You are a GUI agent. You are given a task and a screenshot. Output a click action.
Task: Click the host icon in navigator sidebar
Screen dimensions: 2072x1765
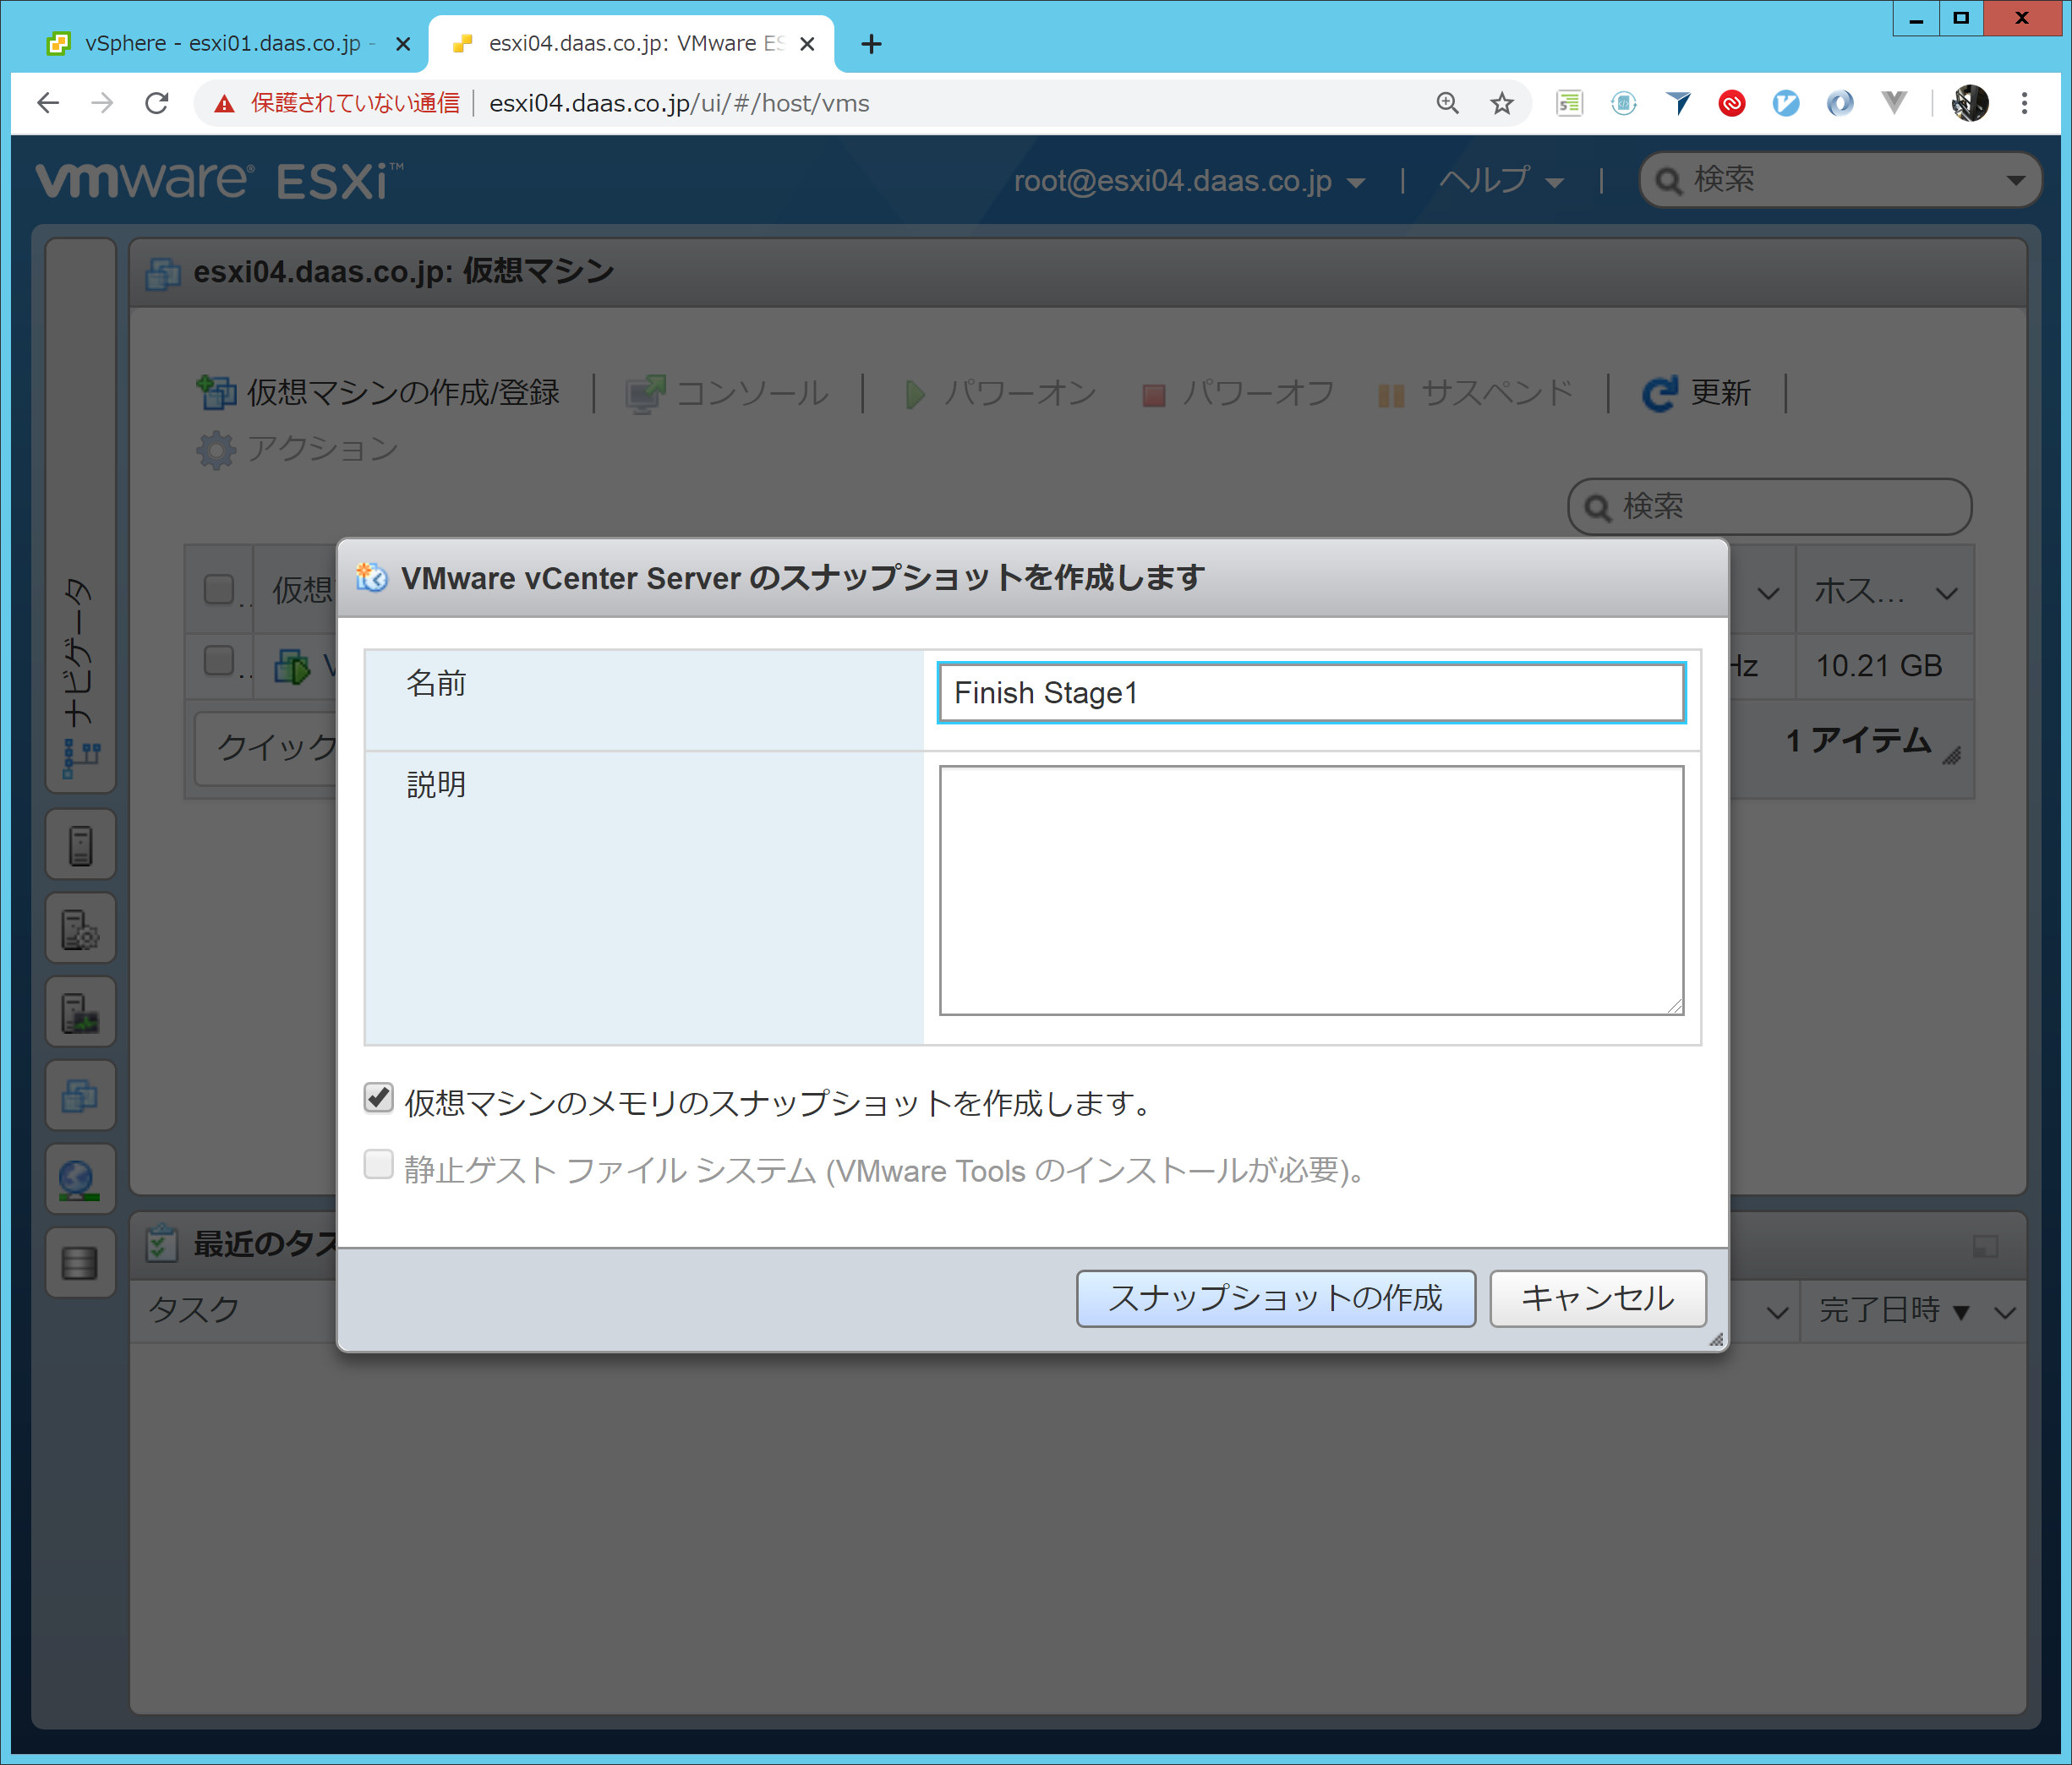coord(80,846)
